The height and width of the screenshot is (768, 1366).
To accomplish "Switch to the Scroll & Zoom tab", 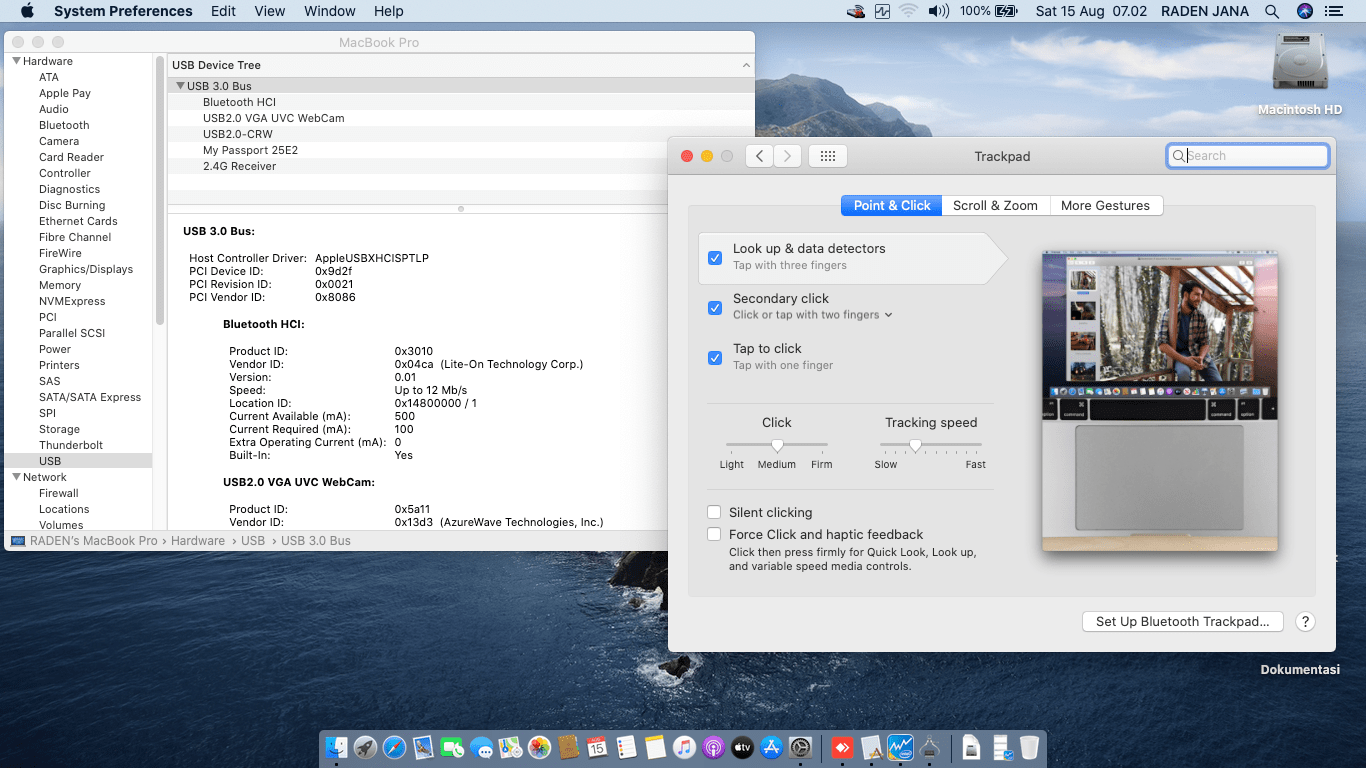I will point(995,205).
